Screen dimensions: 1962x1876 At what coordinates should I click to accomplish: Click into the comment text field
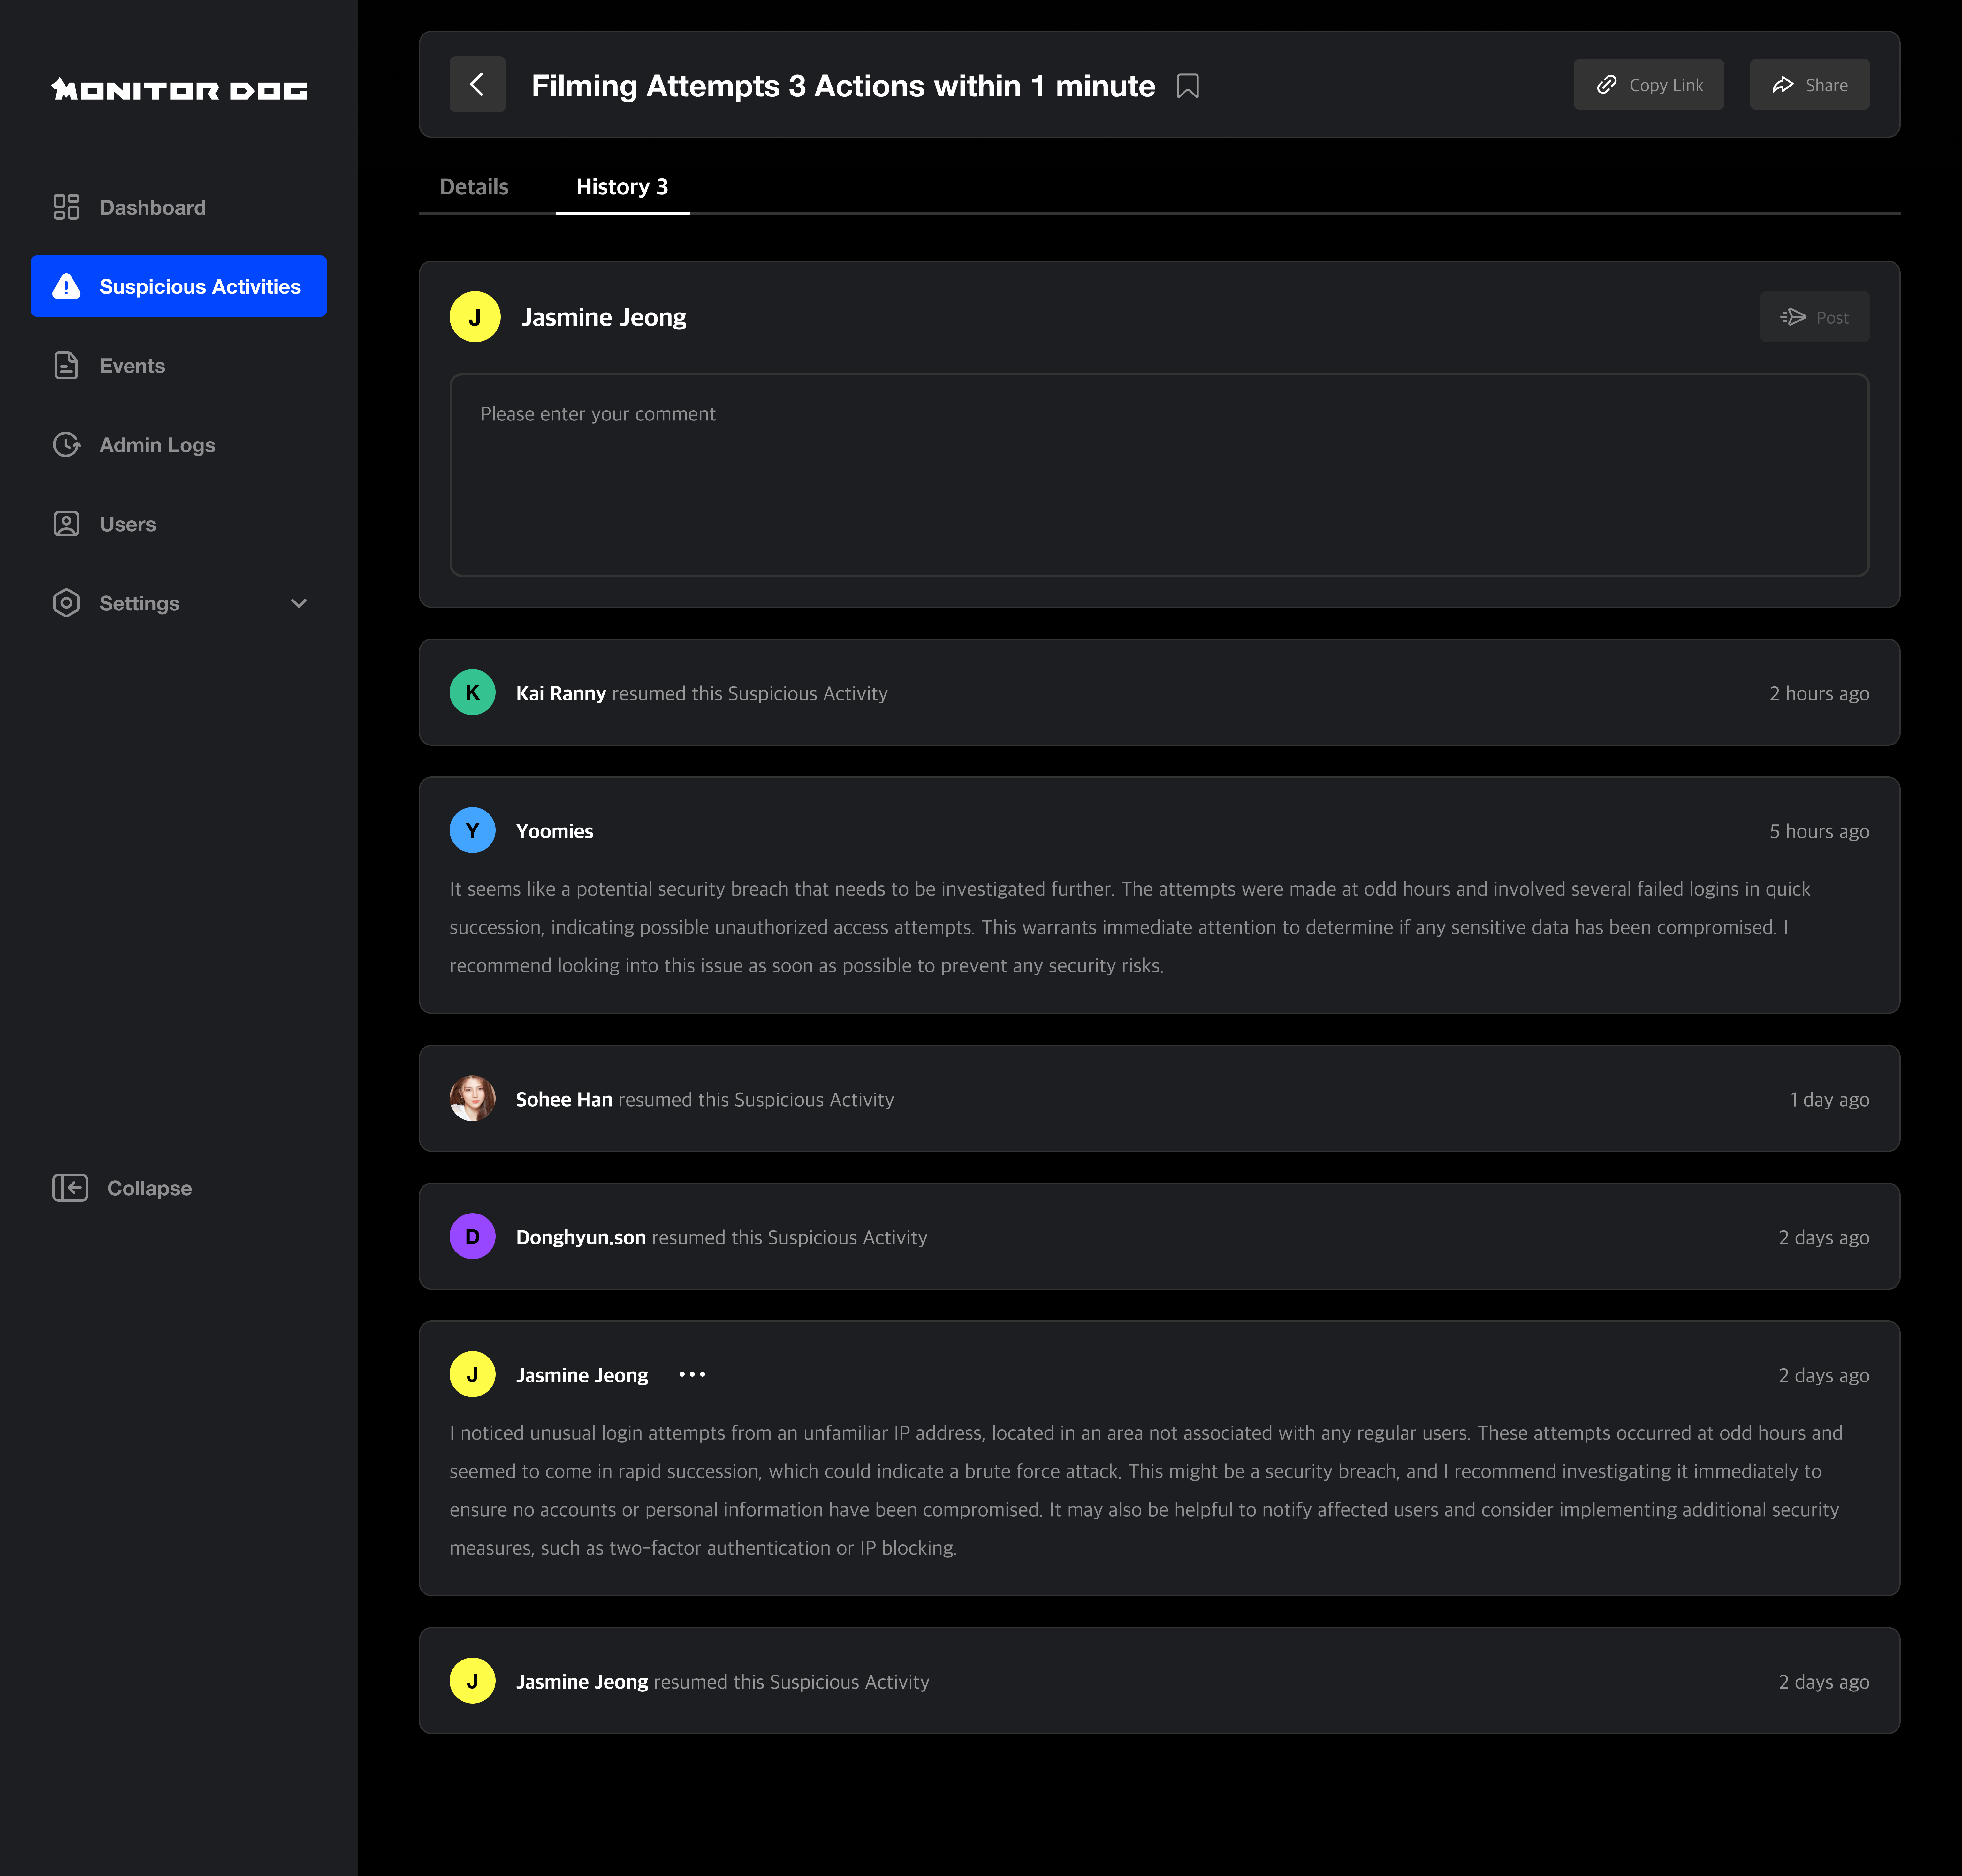point(1159,475)
